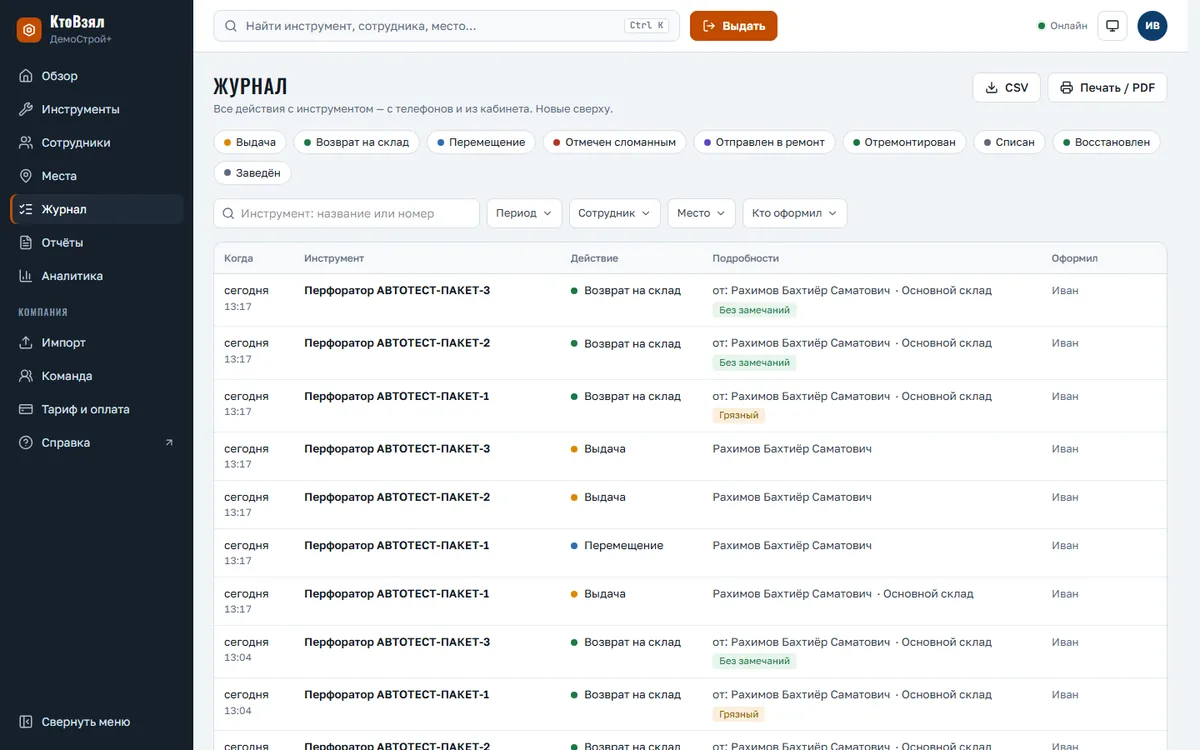Open the Сотрудник filter dropdown

coord(615,213)
